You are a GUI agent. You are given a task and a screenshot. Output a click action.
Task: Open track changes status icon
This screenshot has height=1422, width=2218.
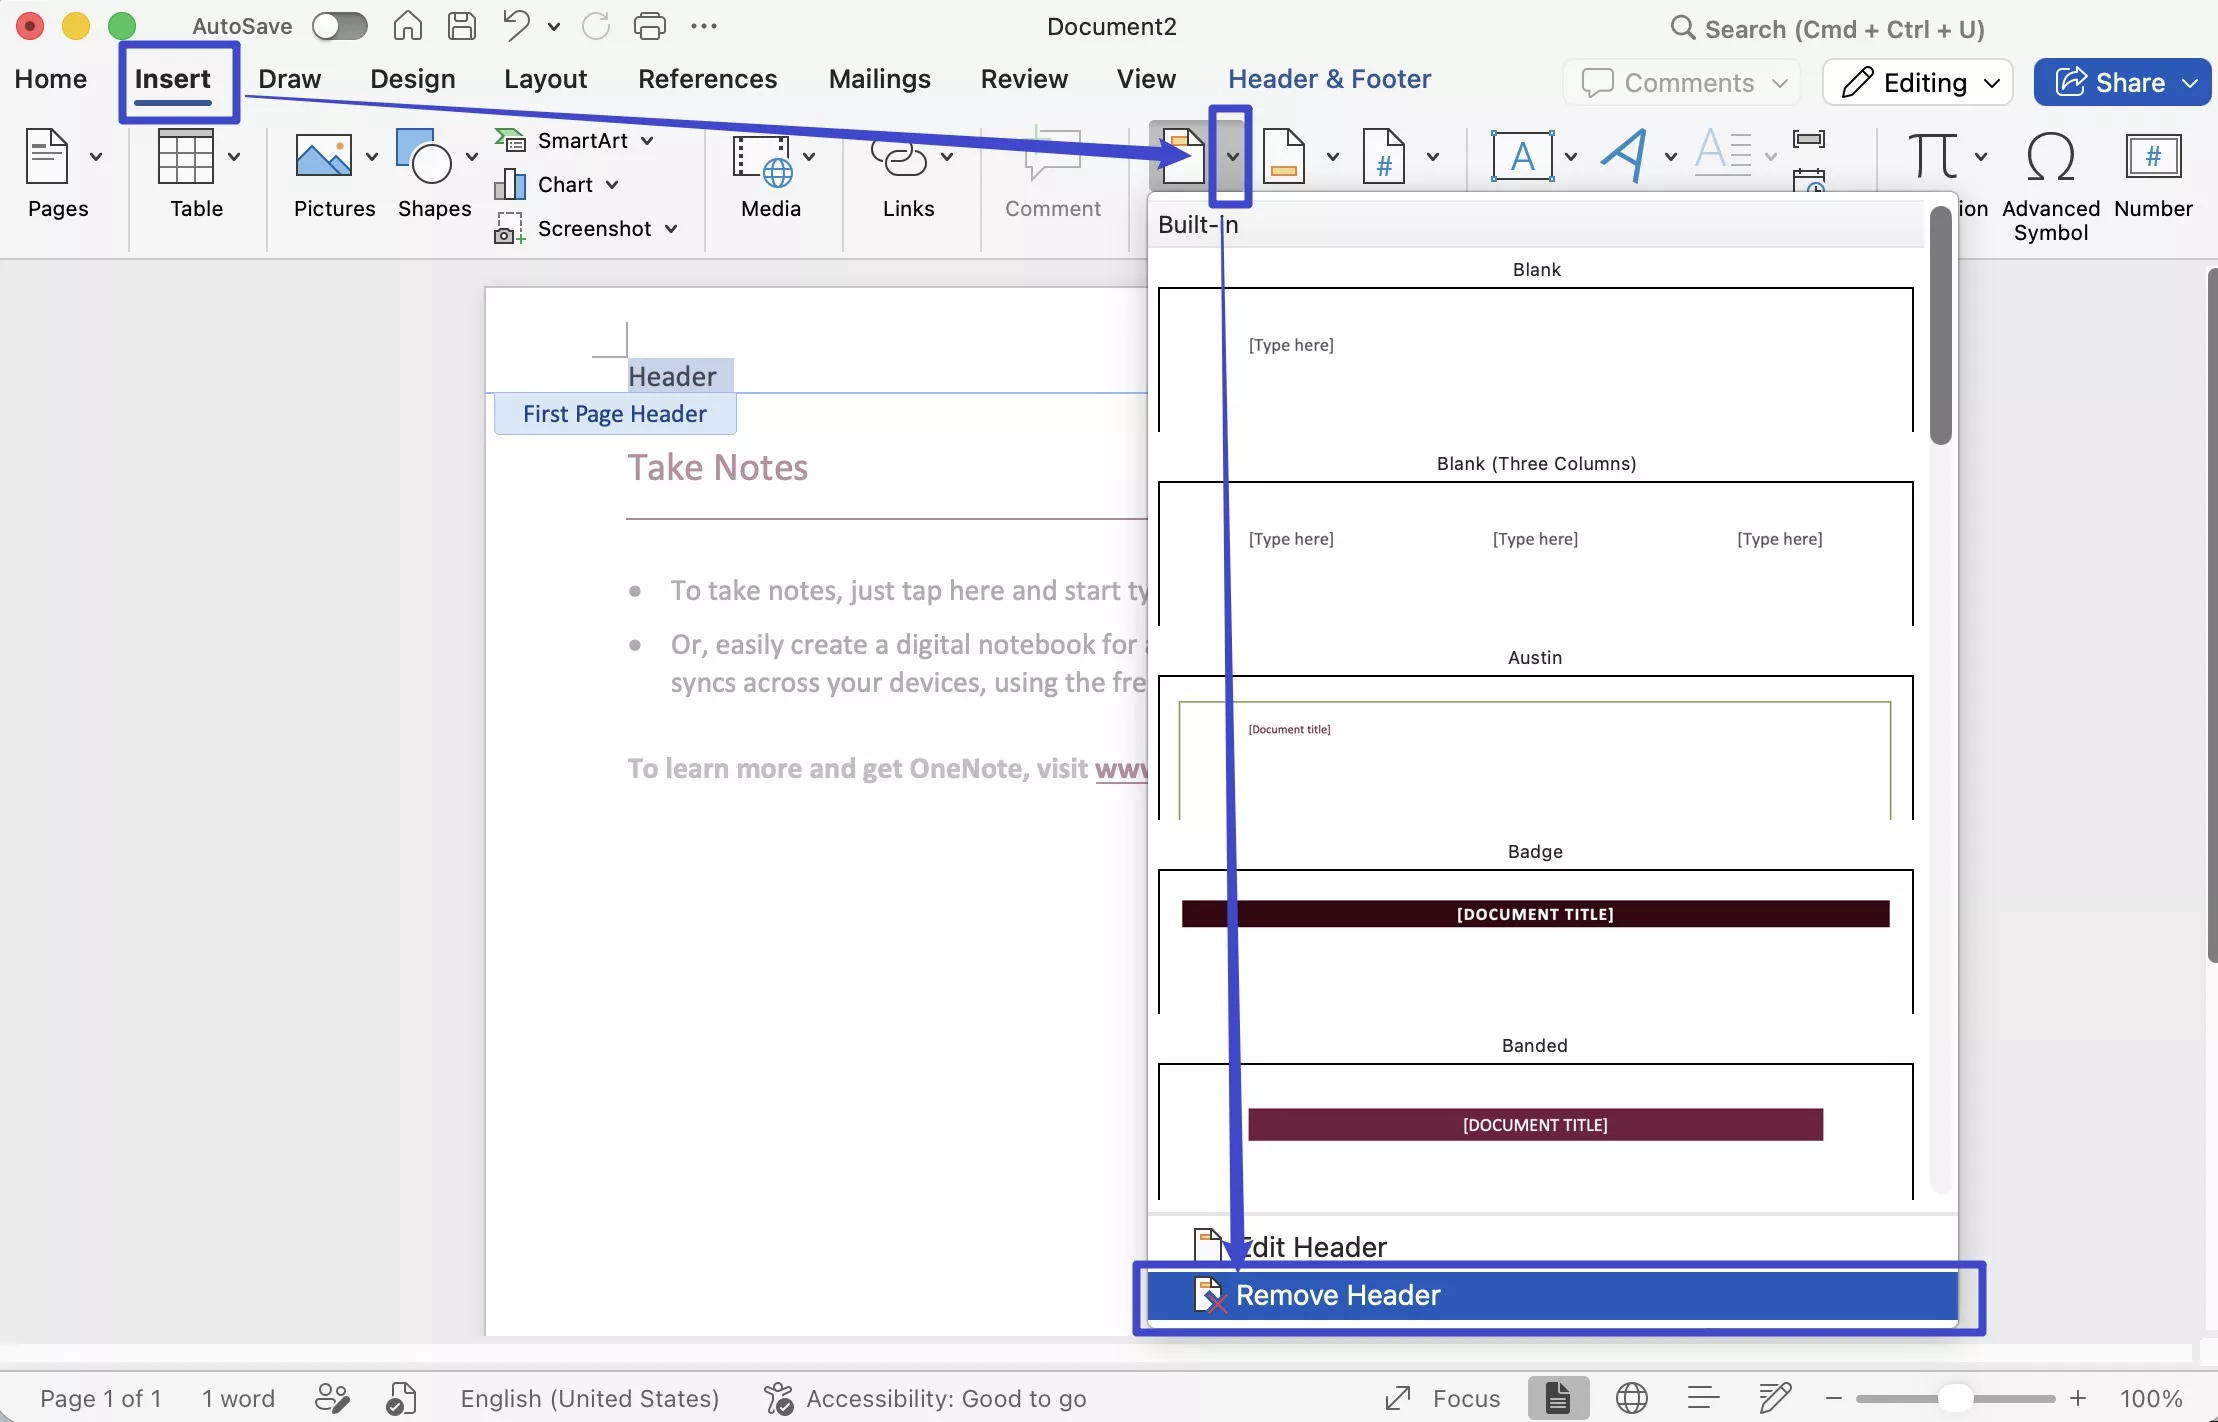(332, 1398)
